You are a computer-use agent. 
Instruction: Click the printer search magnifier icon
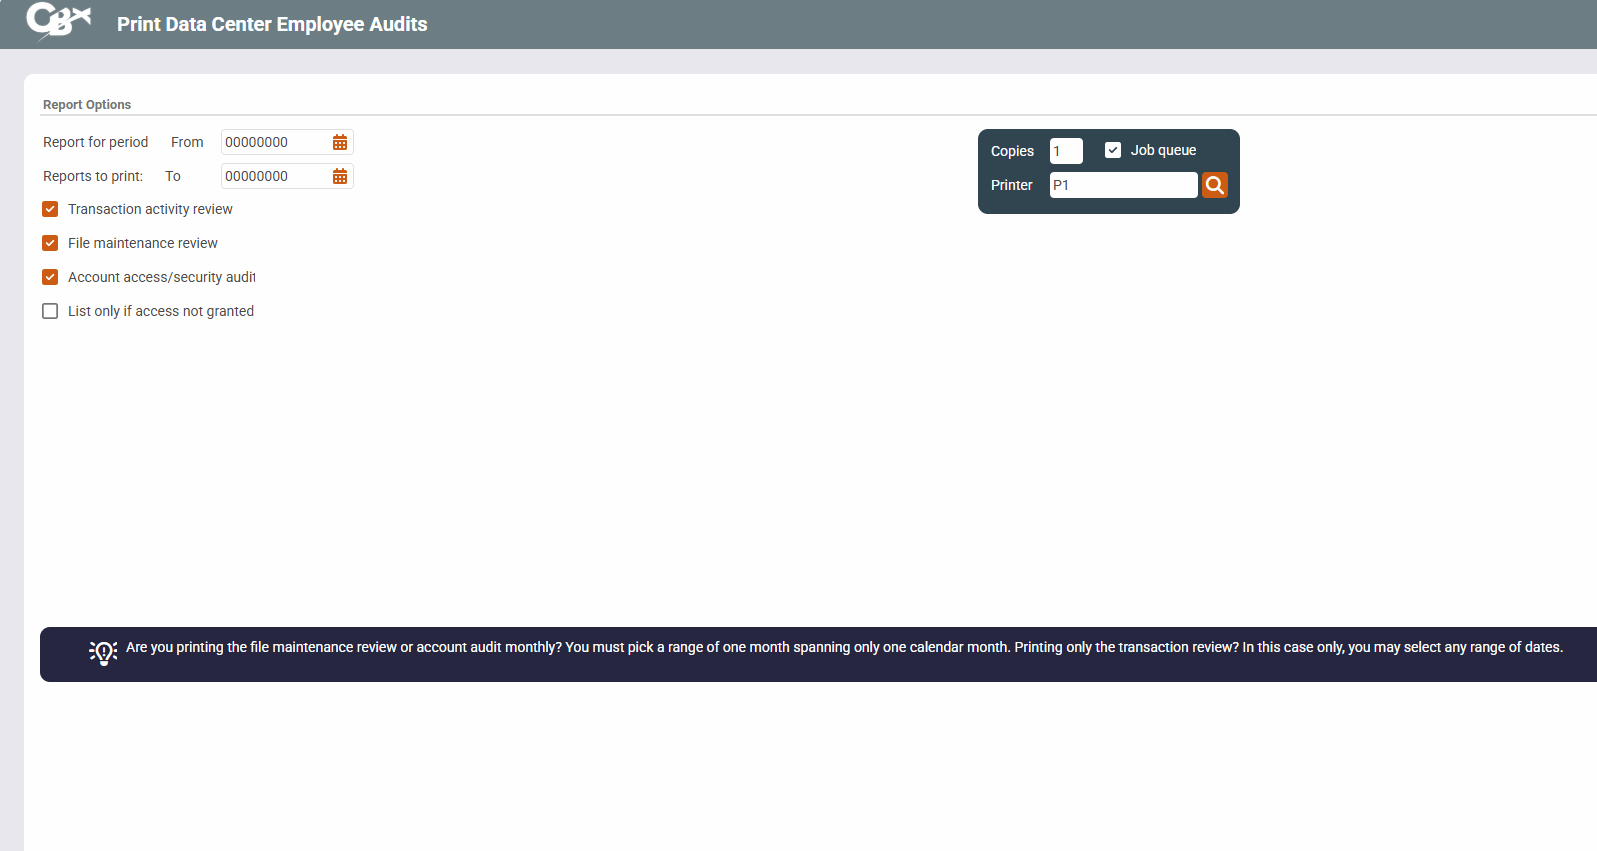[x=1214, y=185]
